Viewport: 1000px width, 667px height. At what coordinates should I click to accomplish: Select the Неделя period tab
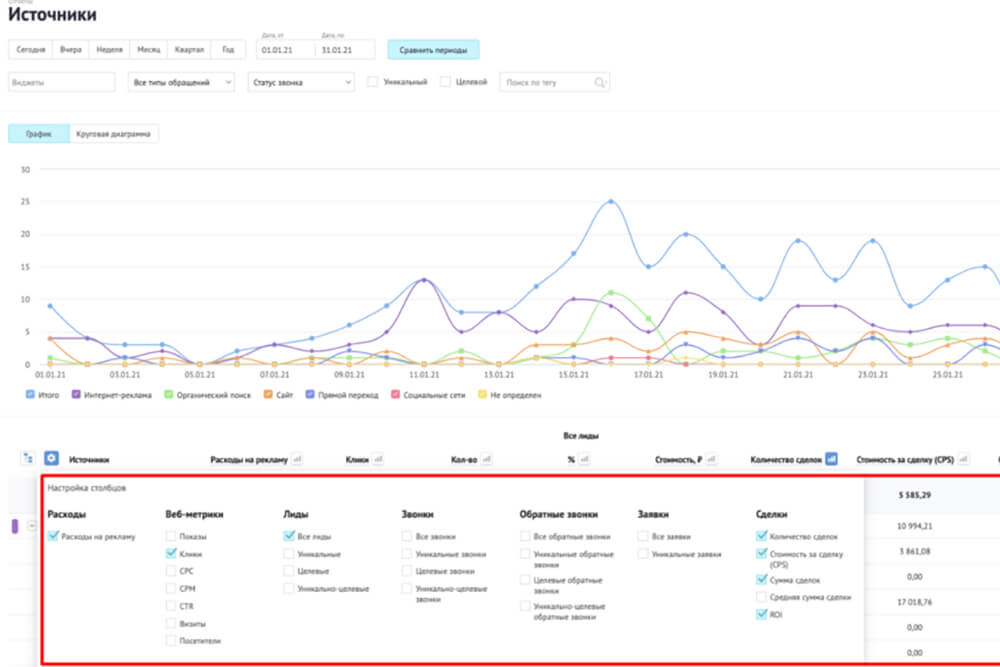click(110, 49)
